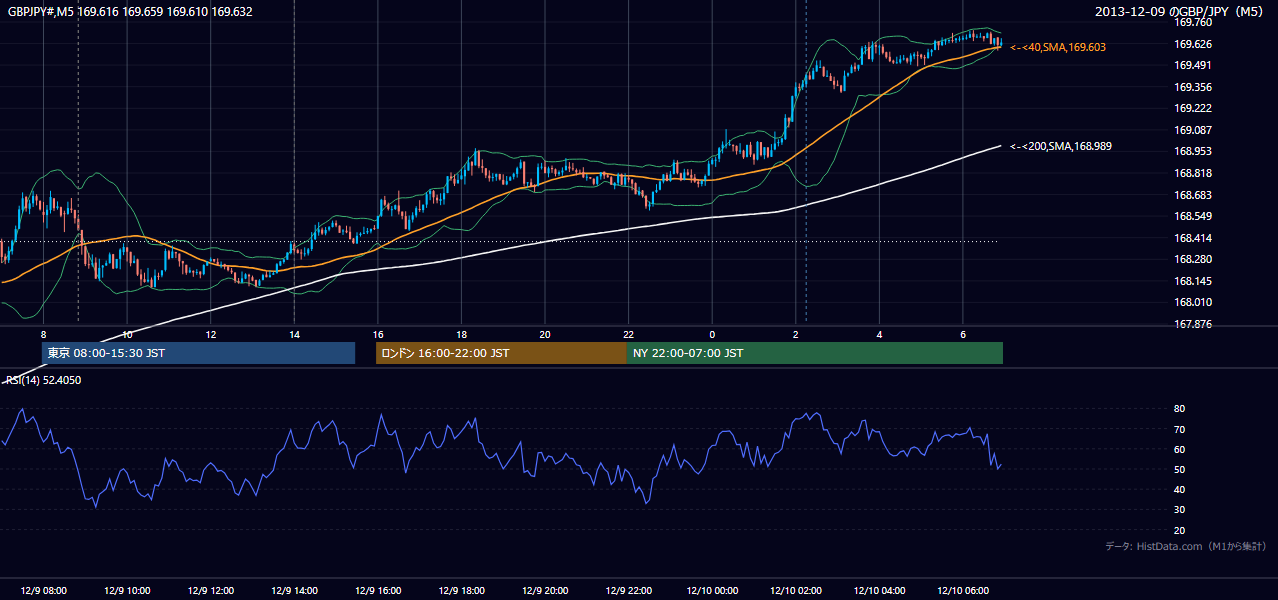Click the 12/9 10:00 time axis label
Image resolution: width=1278 pixels, height=600 pixels.
pyautogui.click(x=127, y=591)
